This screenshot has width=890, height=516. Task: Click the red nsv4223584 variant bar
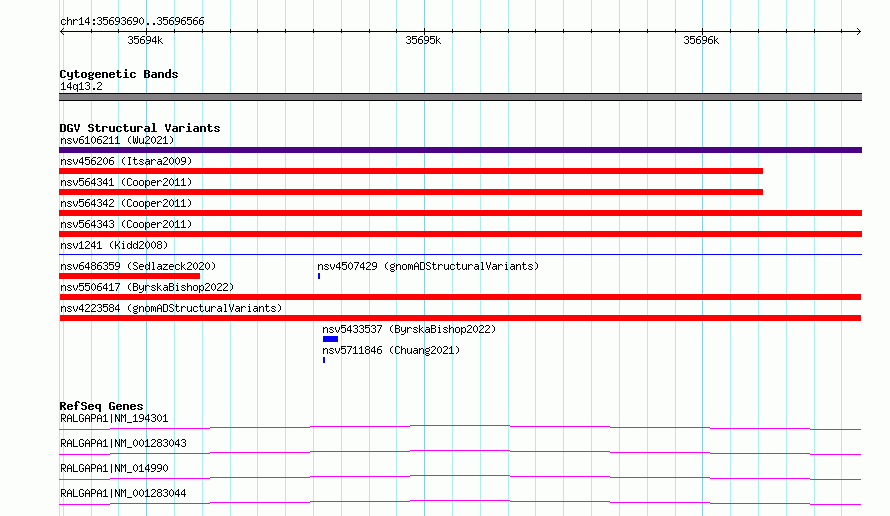460,318
